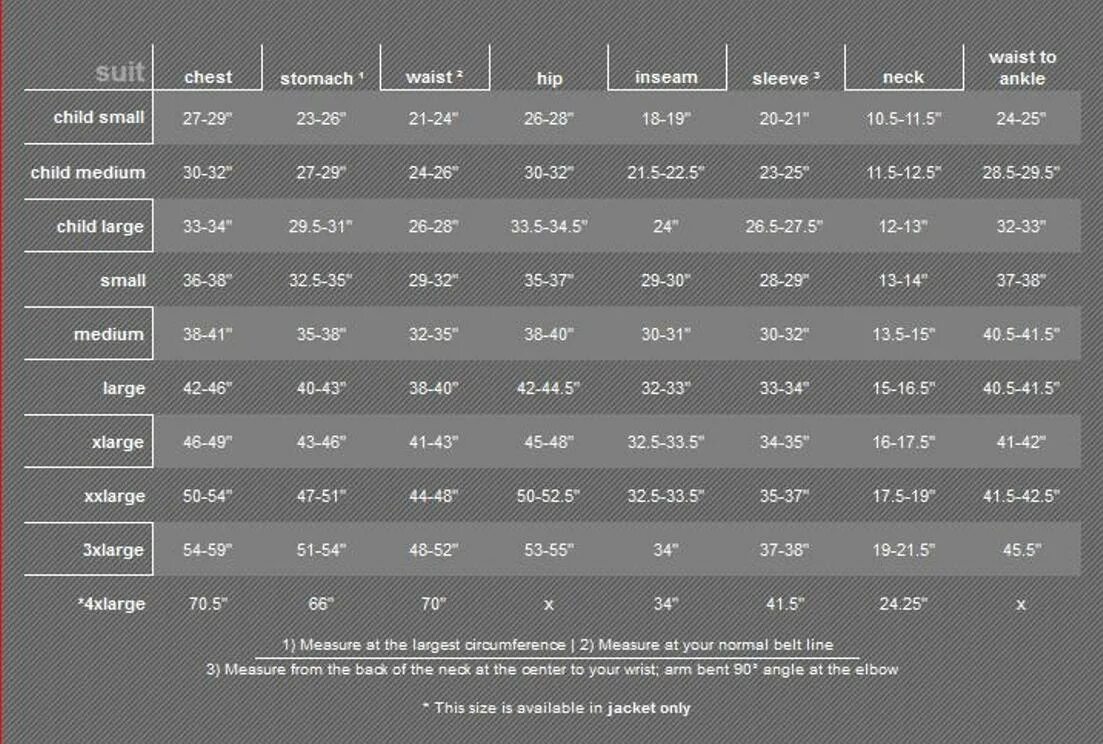Screen dimensions: 1103x744
Task: Click child medium neck value 11.5-12.5"
Action: pyautogui.click(x=903, y=172)
